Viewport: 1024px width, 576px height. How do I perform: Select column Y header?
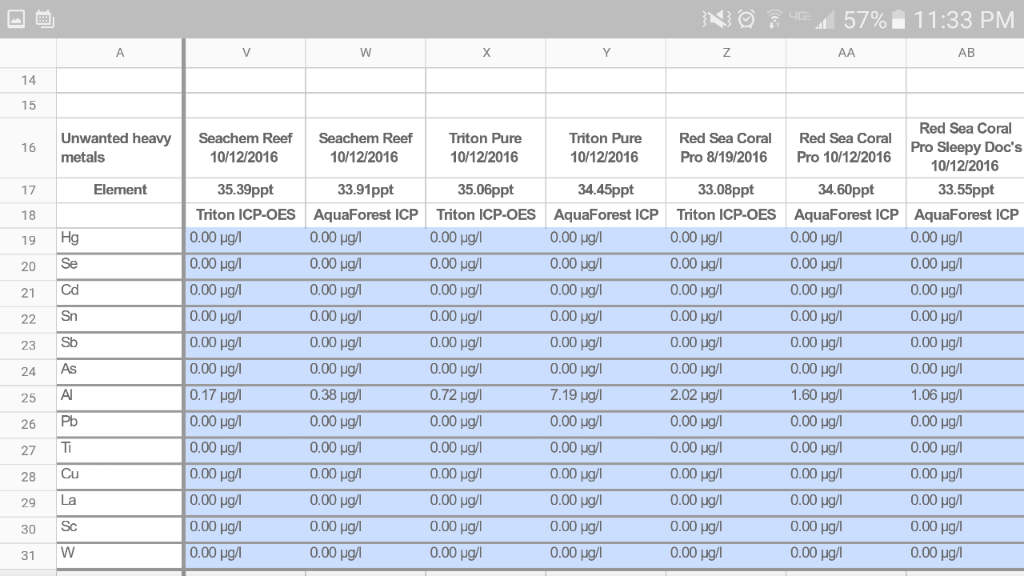coord(606,53)
